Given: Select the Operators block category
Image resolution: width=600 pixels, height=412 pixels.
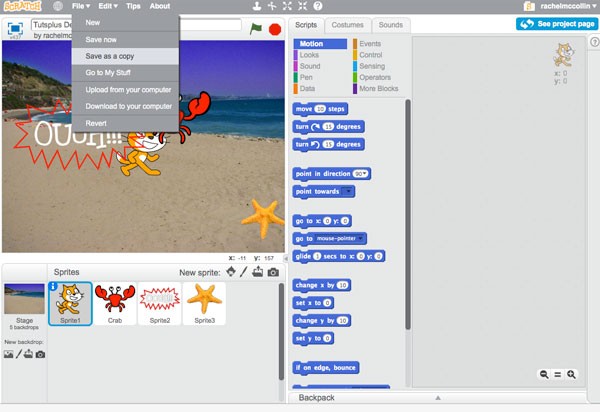Looking at the screenshot, I should (379, 77).
